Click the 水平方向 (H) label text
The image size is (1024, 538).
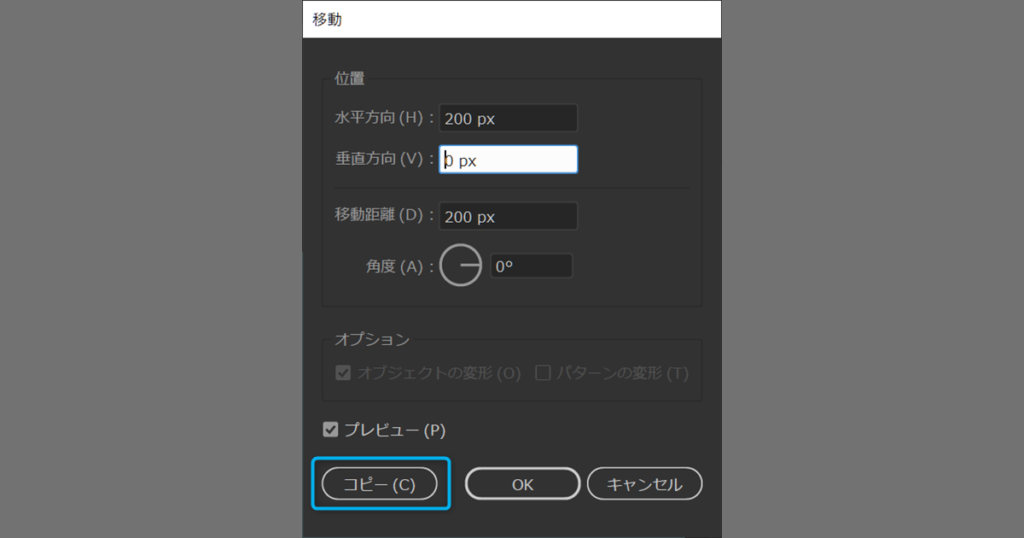click(380, 118)
